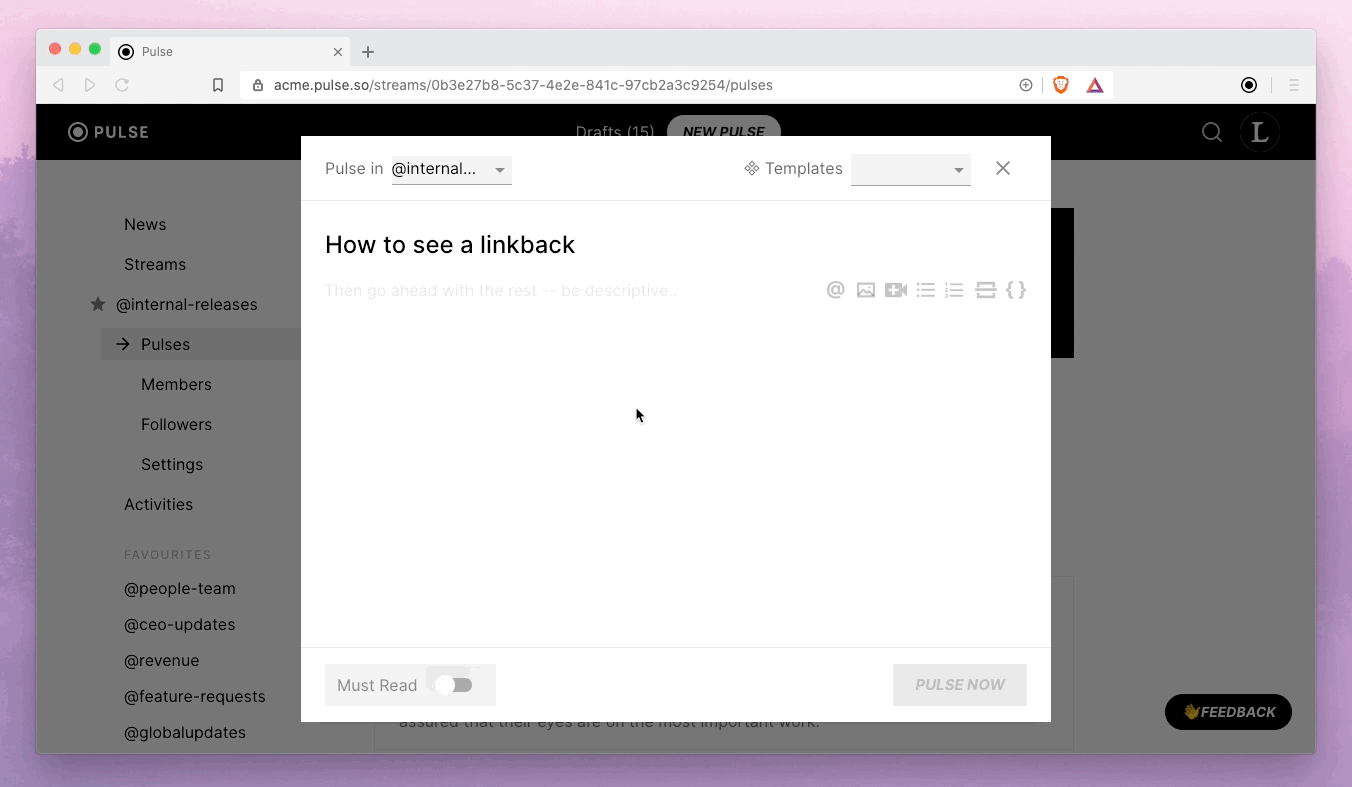Insert a numbered list
The width and height of the screenshot is (1352, 787).
955,290
